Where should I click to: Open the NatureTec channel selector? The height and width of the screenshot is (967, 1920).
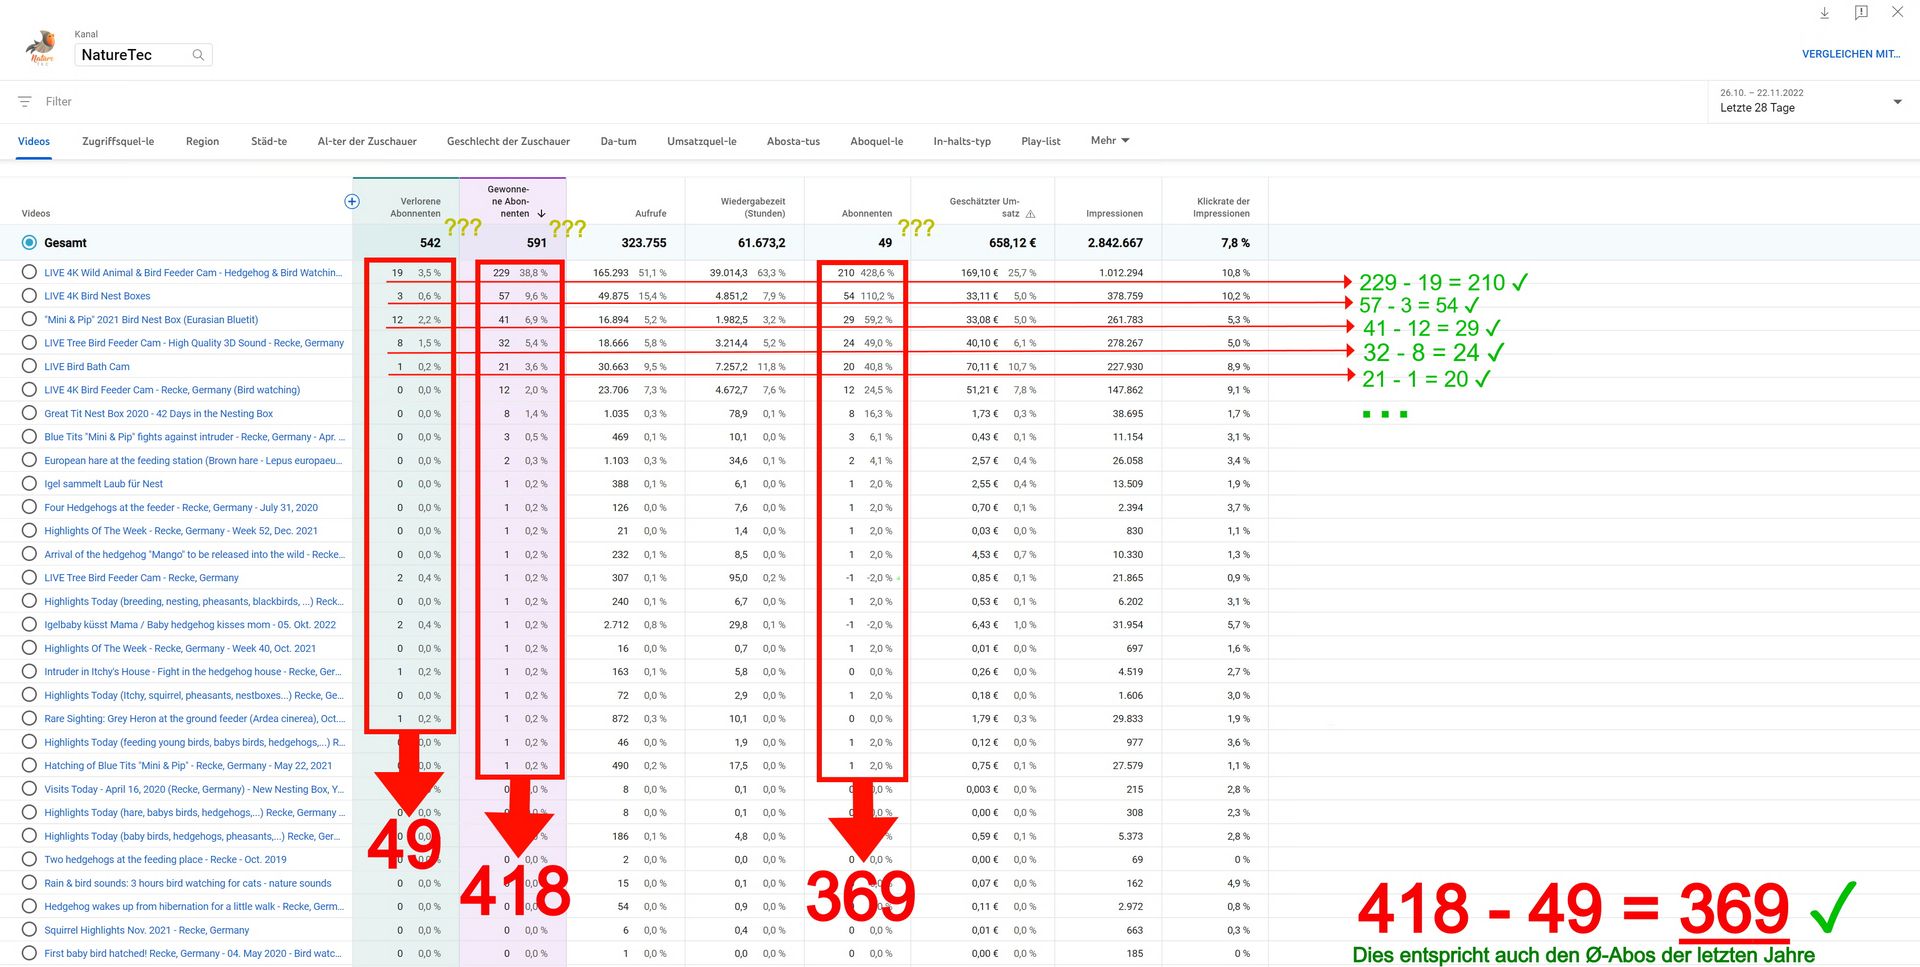point(135,55)
